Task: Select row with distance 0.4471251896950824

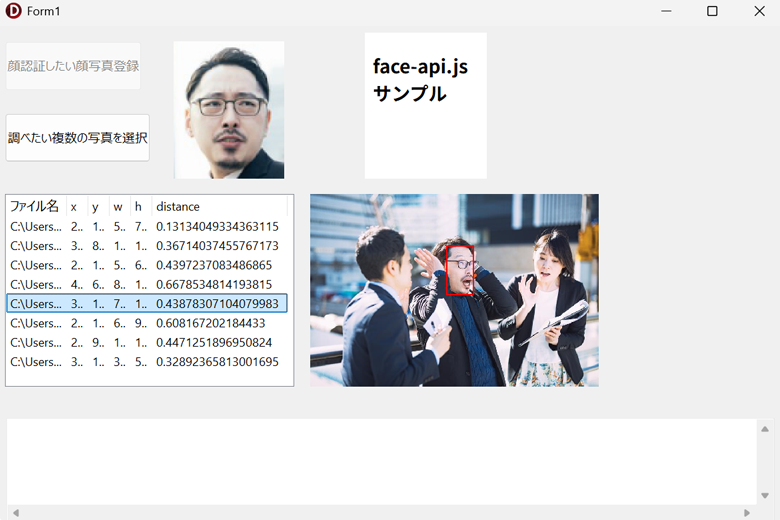Action: [x=147, y=342]
